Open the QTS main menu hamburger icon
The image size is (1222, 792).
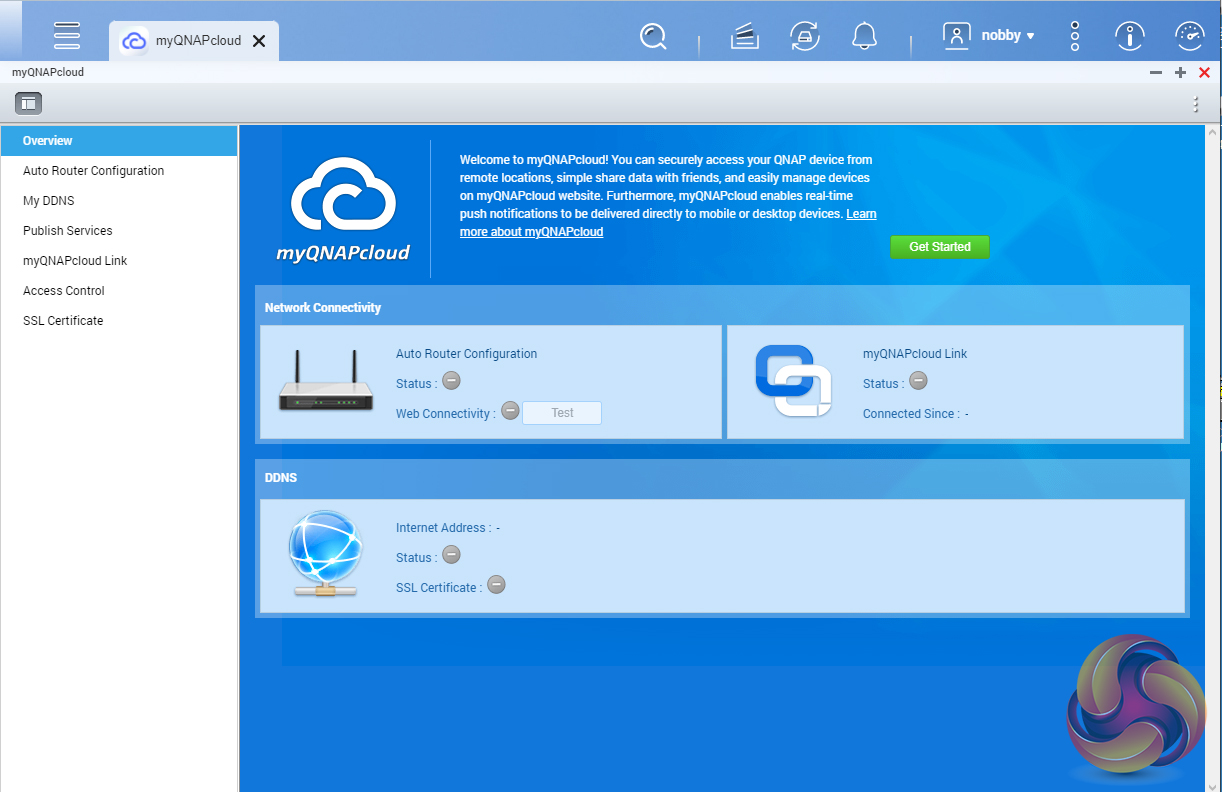pyautogui.click(x=67, y=35)
